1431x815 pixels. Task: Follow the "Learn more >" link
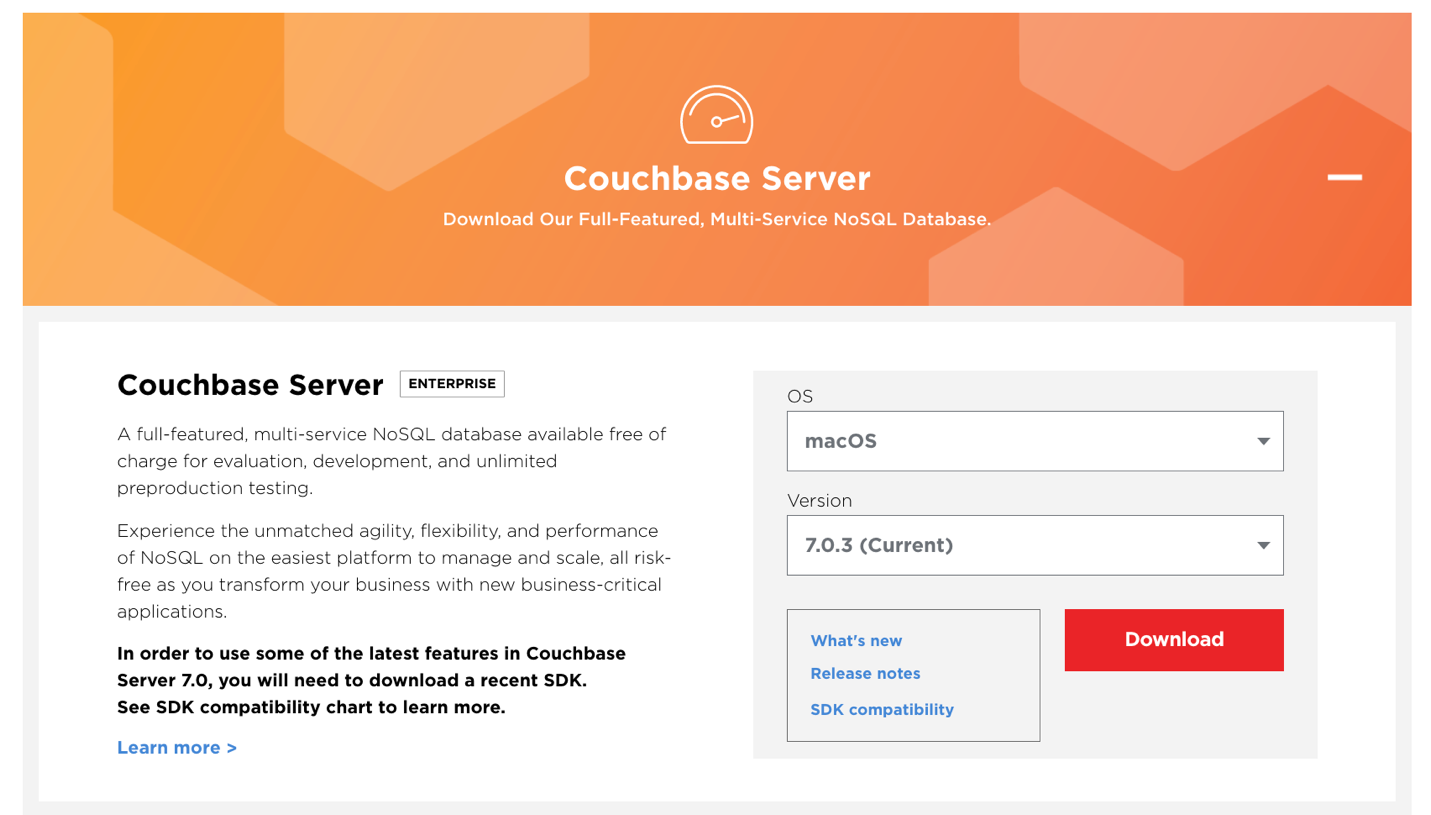pyautogui.click(x=176, y=747)
